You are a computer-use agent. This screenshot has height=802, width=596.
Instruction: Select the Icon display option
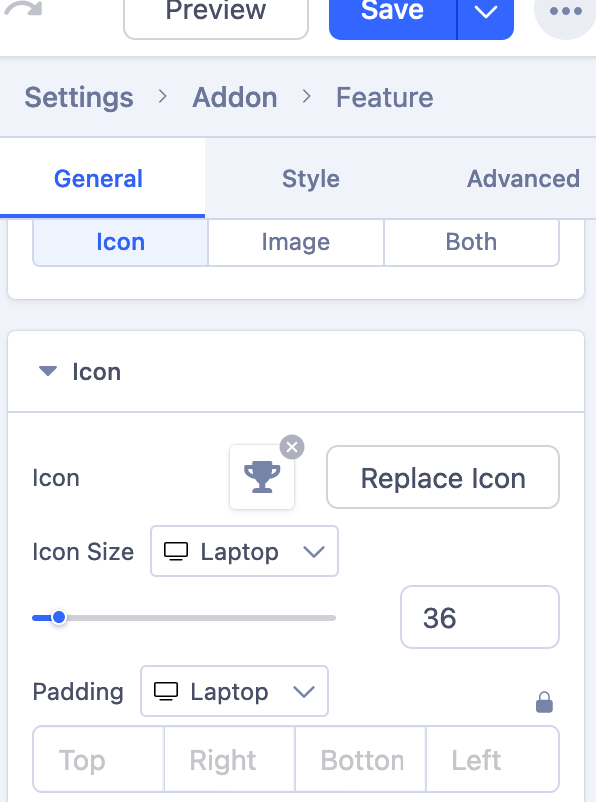point(120,241)
